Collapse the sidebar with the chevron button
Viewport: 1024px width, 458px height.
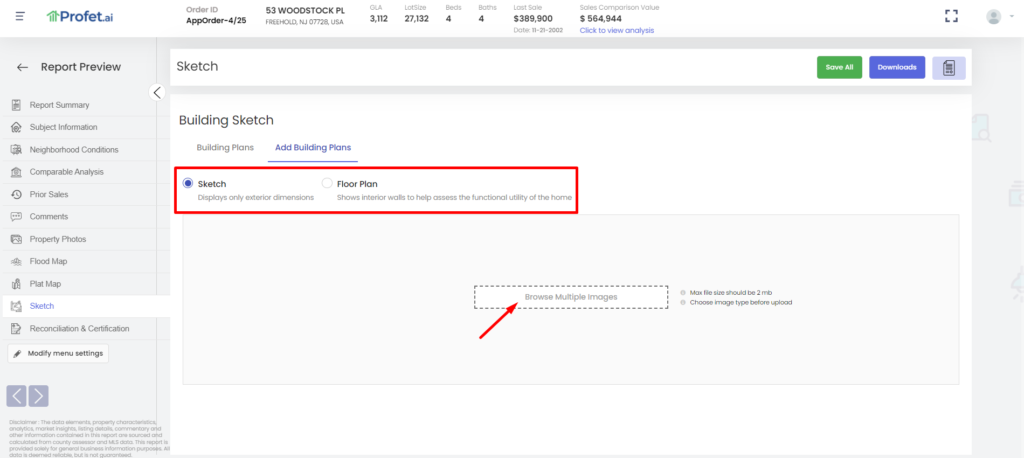tap(157, 92)
